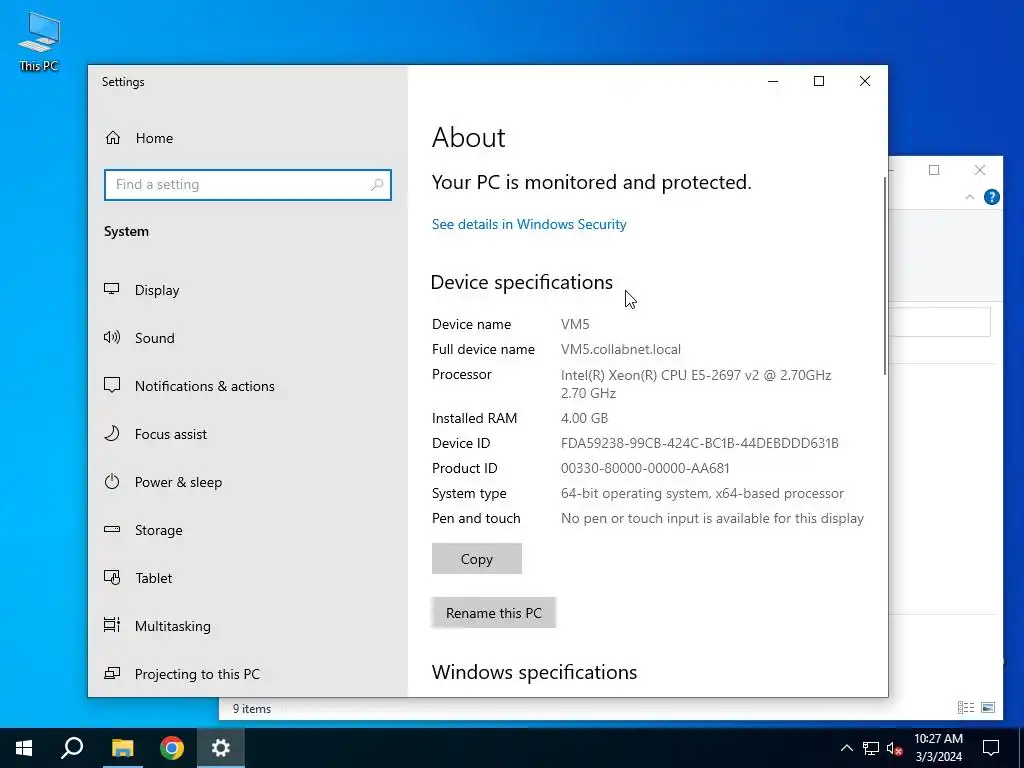Focus the Find a setting search box
The width and height of the screenshot is (1024, 768).
[x=248, y=185]
